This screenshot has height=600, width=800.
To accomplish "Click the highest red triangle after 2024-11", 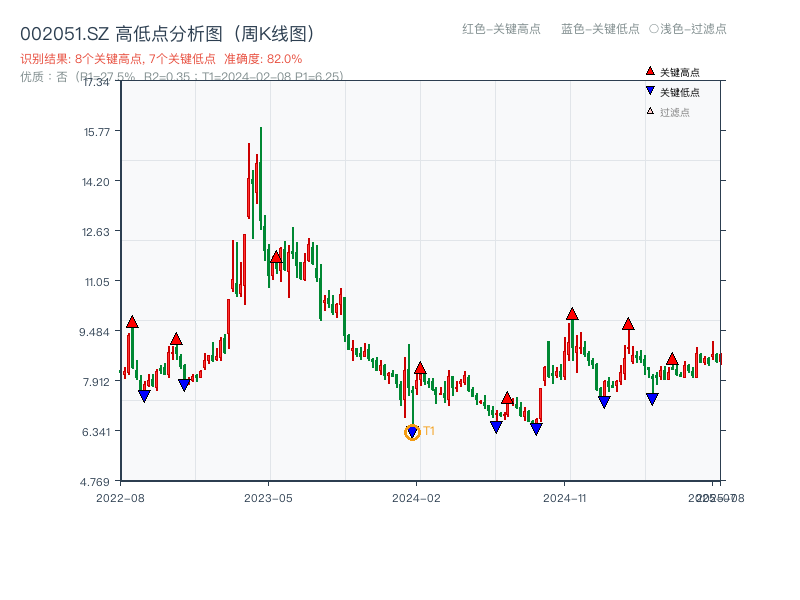I will click(570, 314).
